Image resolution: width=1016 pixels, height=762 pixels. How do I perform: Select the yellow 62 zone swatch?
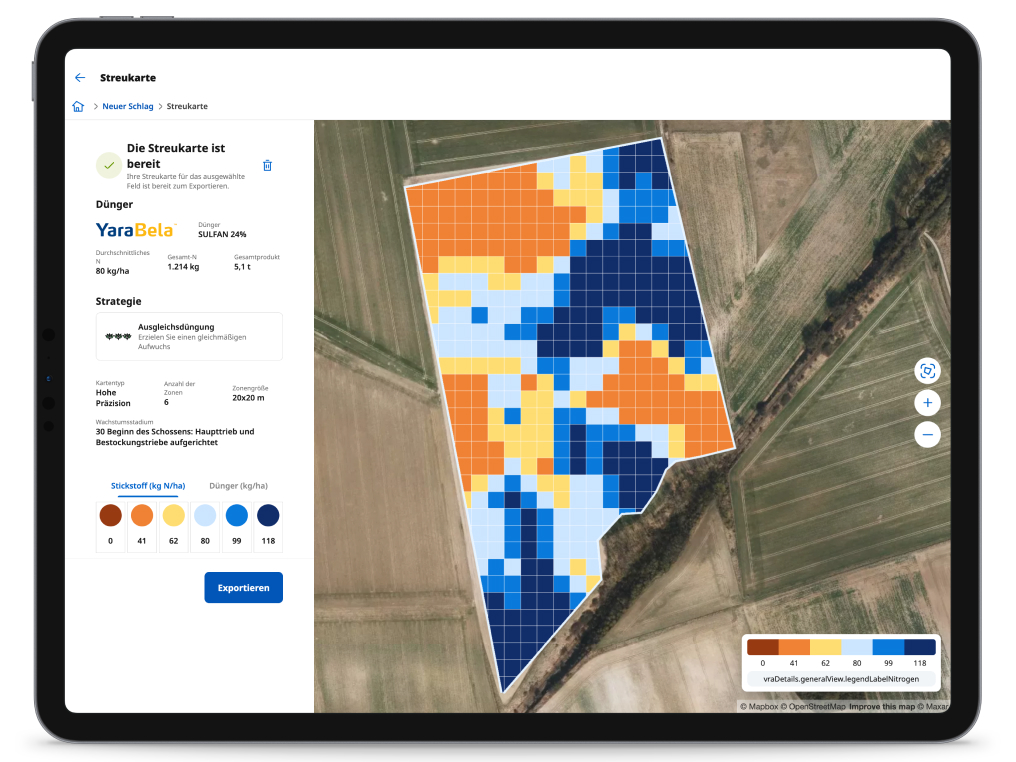click(173, 516)
